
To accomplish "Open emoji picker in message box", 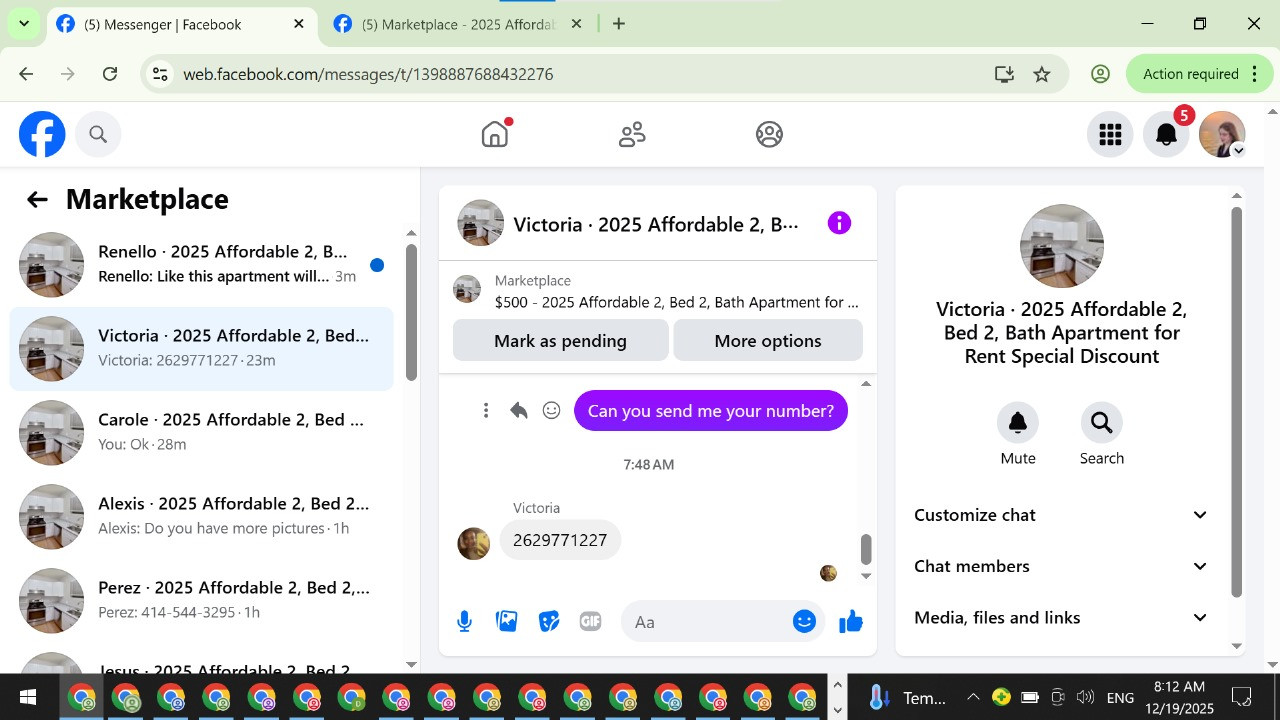I will coord(805,622).
